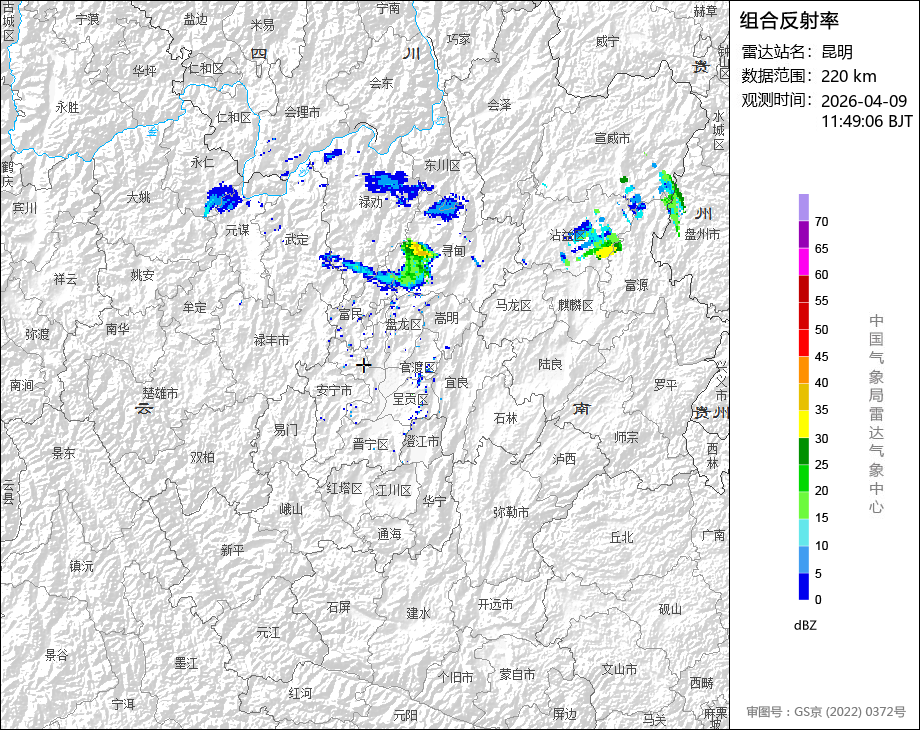
Task: Click the 东川区 map label
Action: (x=442, y=165)
